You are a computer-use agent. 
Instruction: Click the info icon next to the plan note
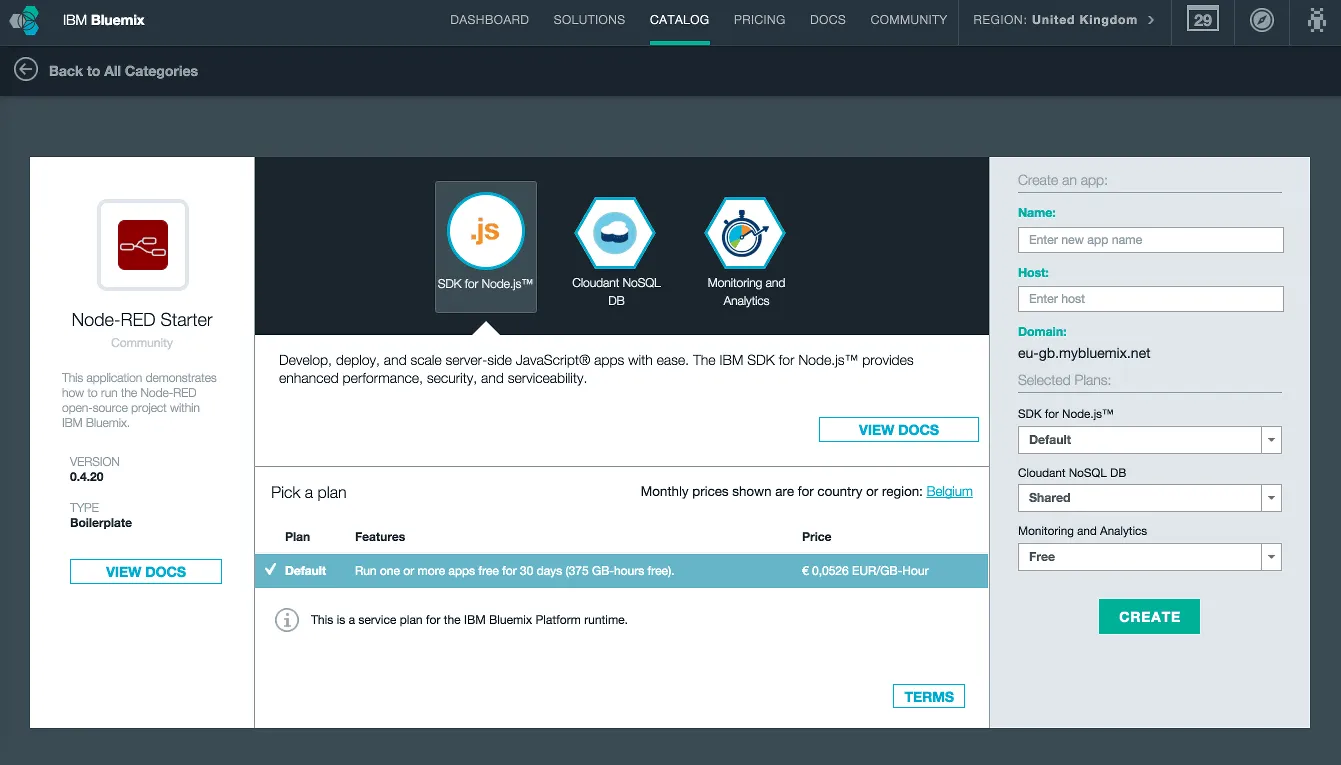287,619
